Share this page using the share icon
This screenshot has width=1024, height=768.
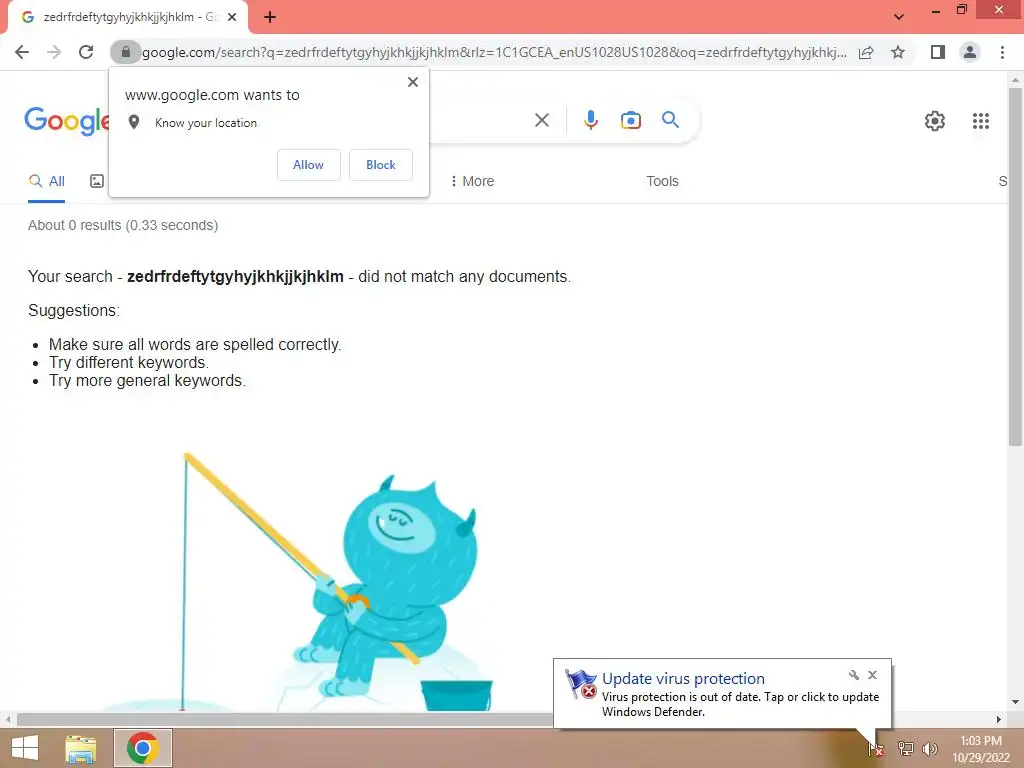tap(866, 52)
